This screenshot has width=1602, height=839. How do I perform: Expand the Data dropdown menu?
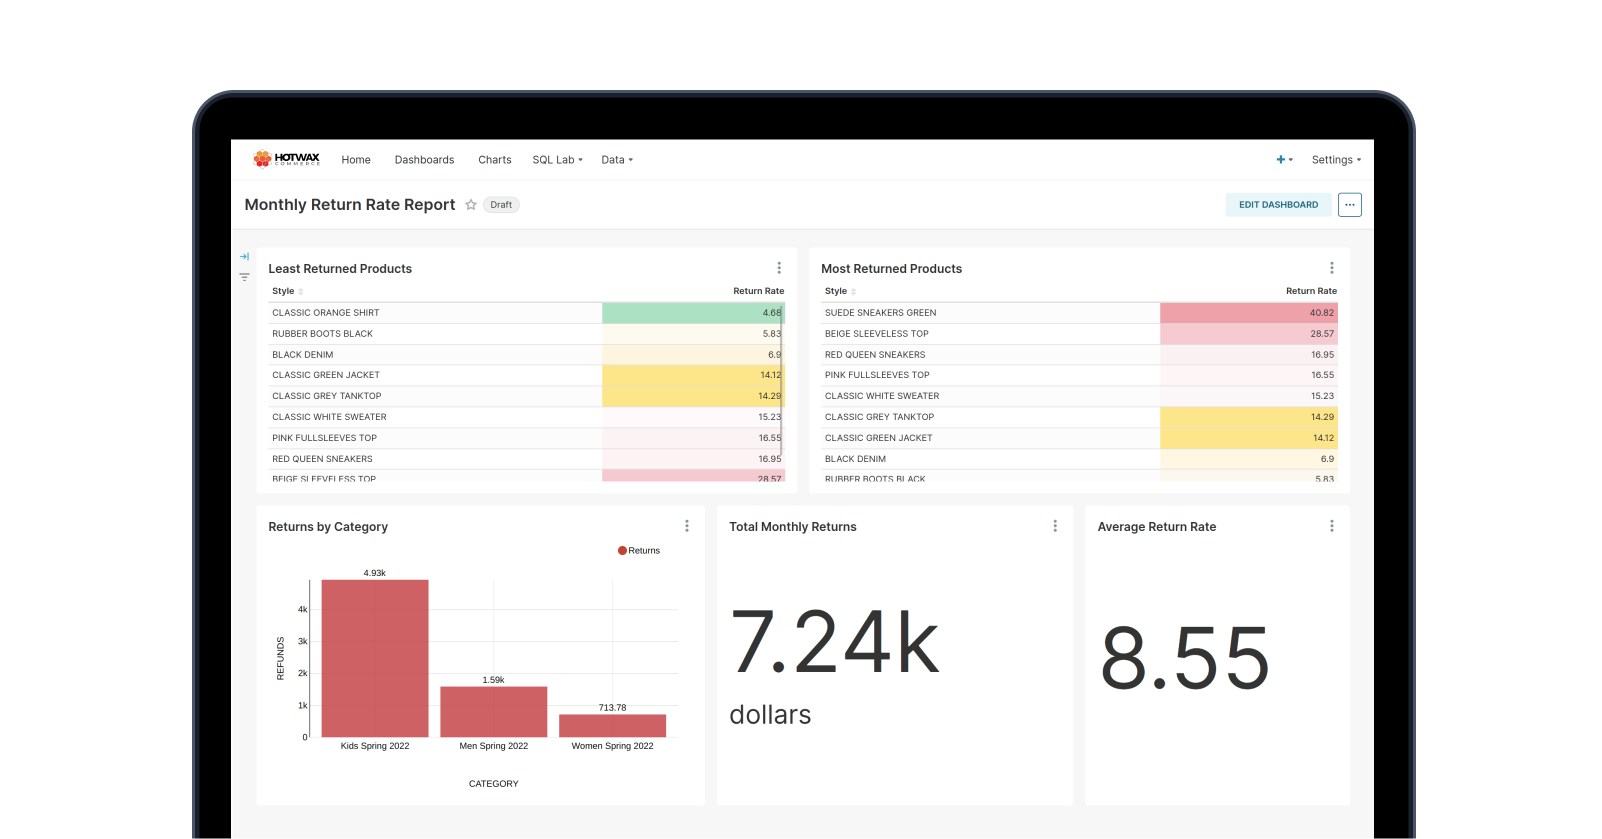pyautogui.click(x=617, y=160)
